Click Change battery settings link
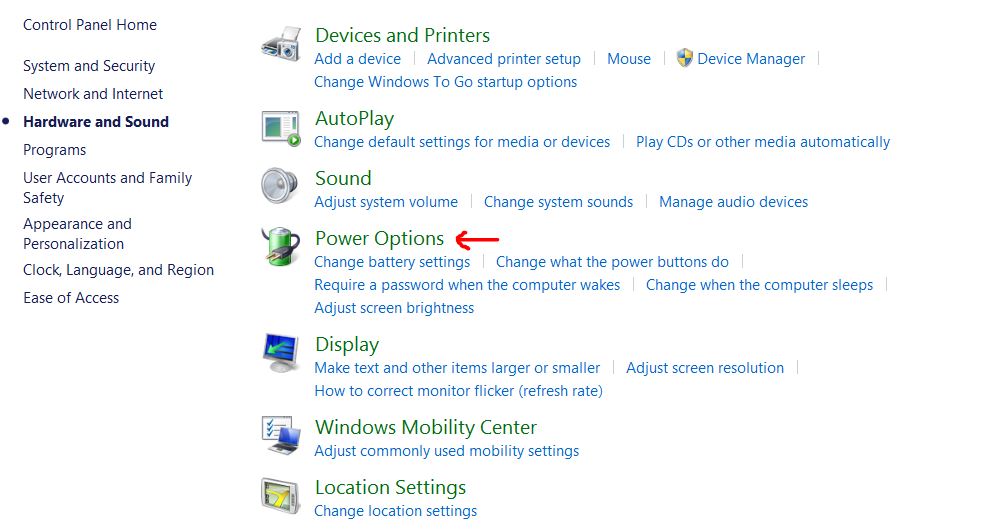This screenshot has width=1001, height=530. 392,262
